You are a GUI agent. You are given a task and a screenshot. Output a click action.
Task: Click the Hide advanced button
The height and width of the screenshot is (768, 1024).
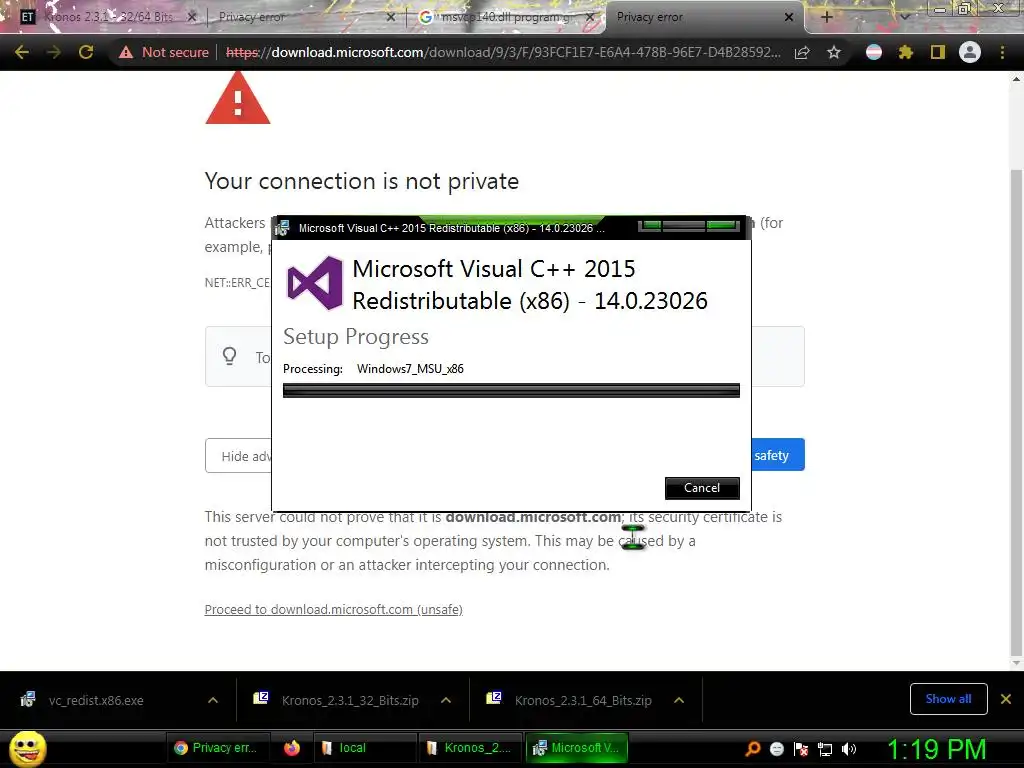238,456
